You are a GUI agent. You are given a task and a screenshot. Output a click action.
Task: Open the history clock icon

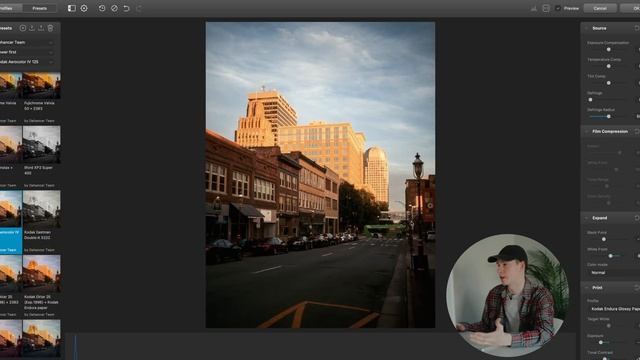pos(102,8)
